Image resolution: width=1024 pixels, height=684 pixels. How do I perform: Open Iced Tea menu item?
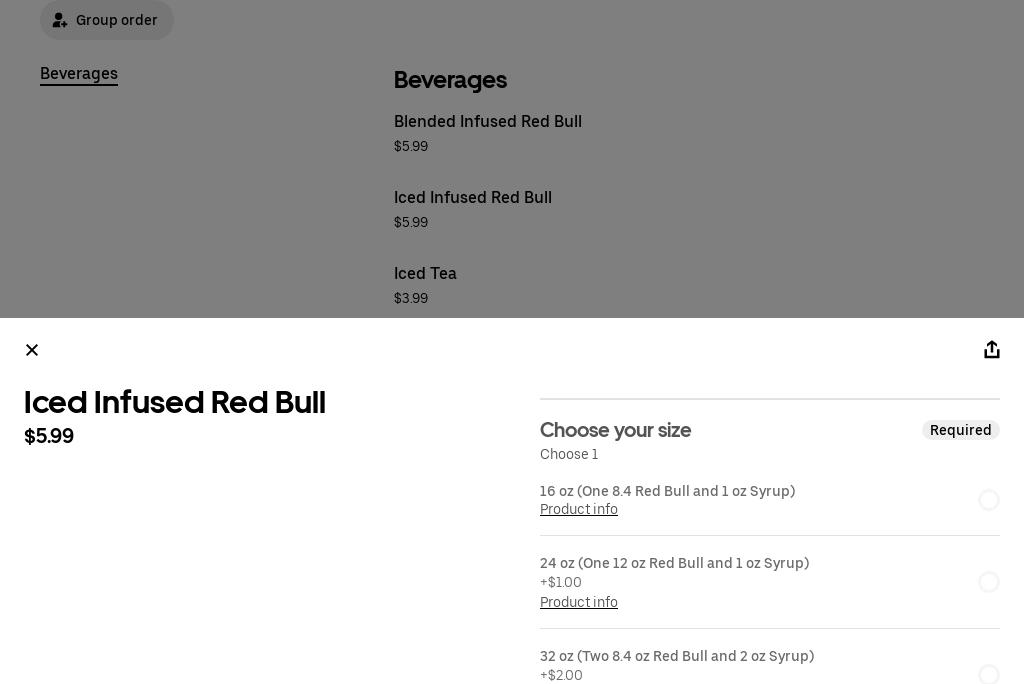[425, 274]
